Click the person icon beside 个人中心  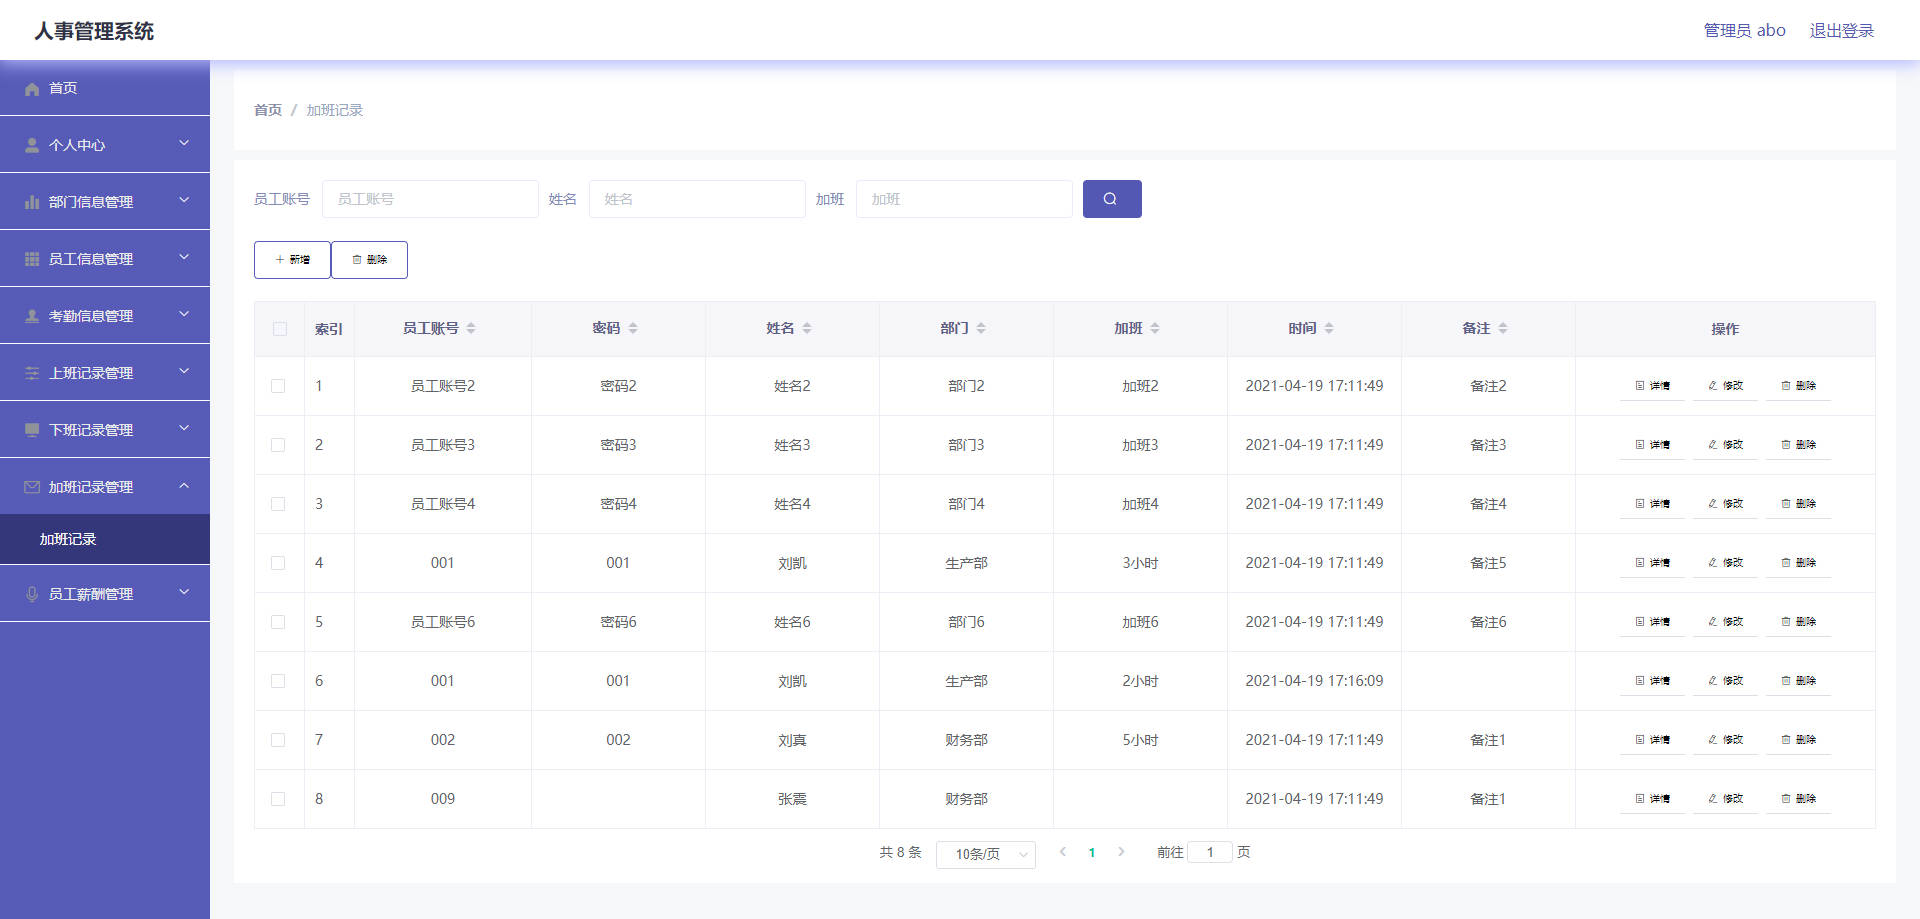point(32,145)
